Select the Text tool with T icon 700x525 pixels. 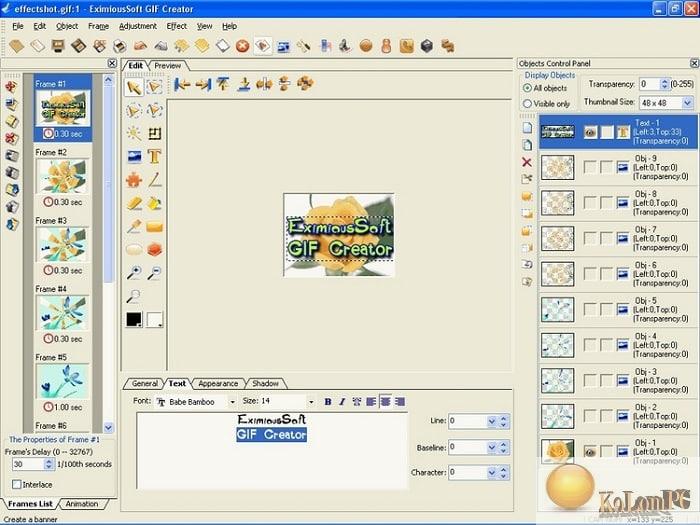point(154,157)
